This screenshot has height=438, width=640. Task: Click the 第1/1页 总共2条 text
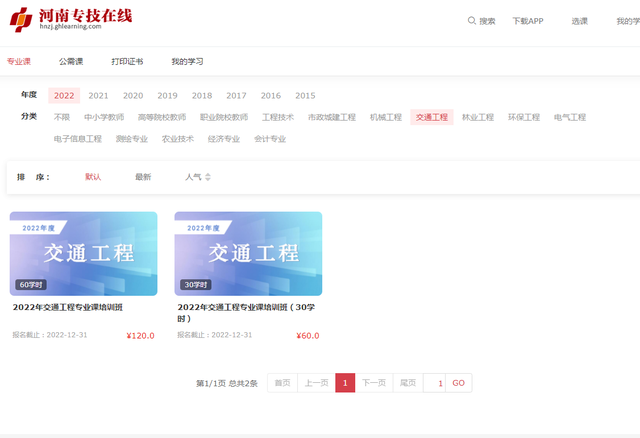click(x=227, y=383)
